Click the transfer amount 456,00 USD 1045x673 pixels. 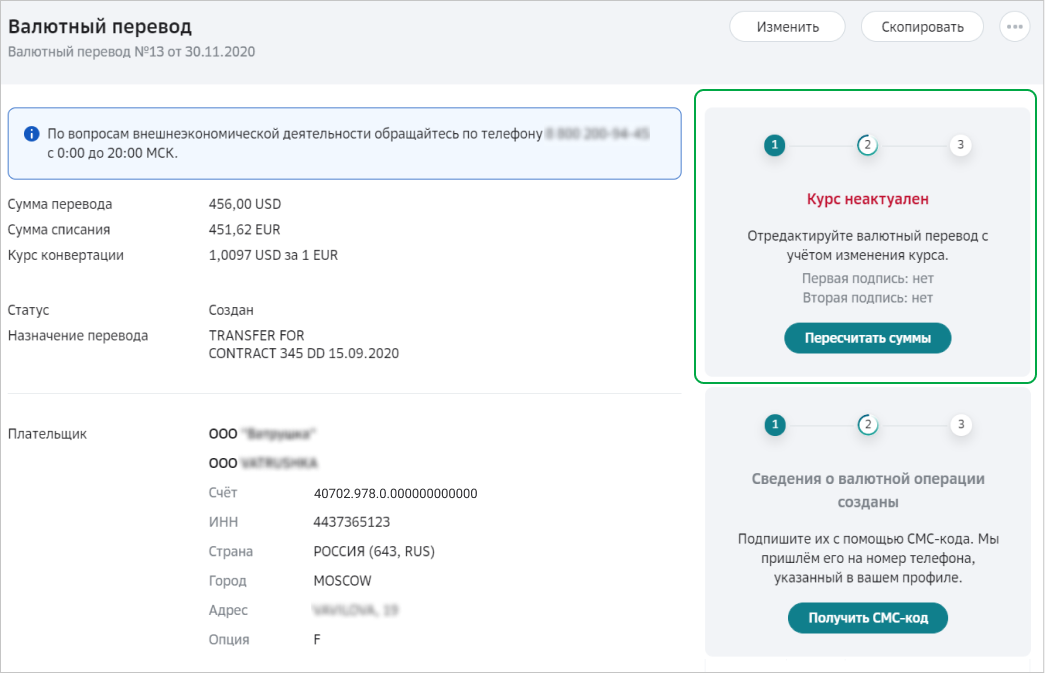[245, 204]
